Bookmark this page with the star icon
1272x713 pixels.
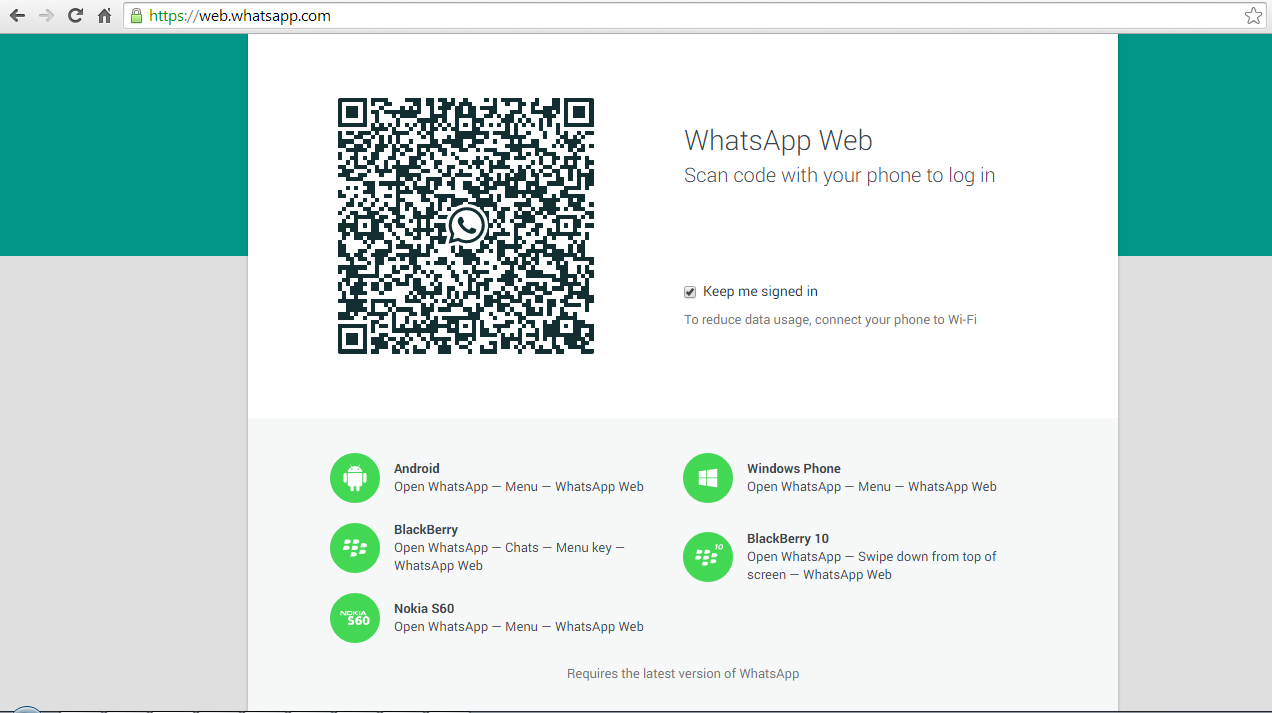click(x=1253, y=16)
